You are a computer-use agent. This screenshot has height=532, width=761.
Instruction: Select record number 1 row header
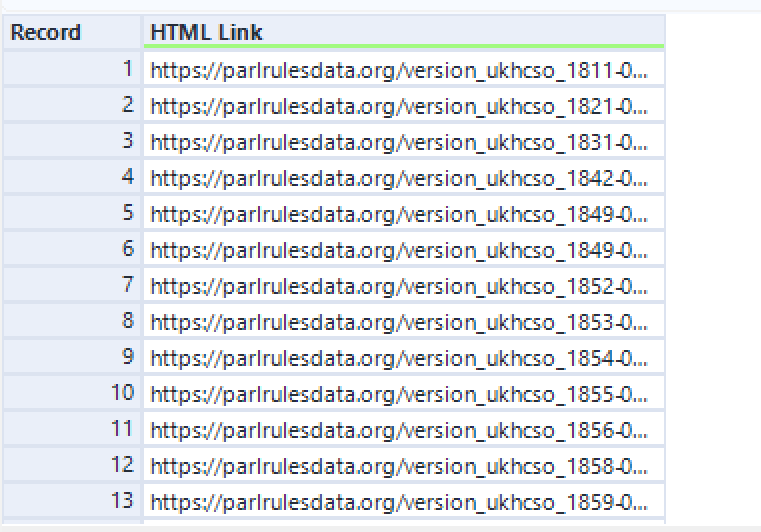pos(72,68)
